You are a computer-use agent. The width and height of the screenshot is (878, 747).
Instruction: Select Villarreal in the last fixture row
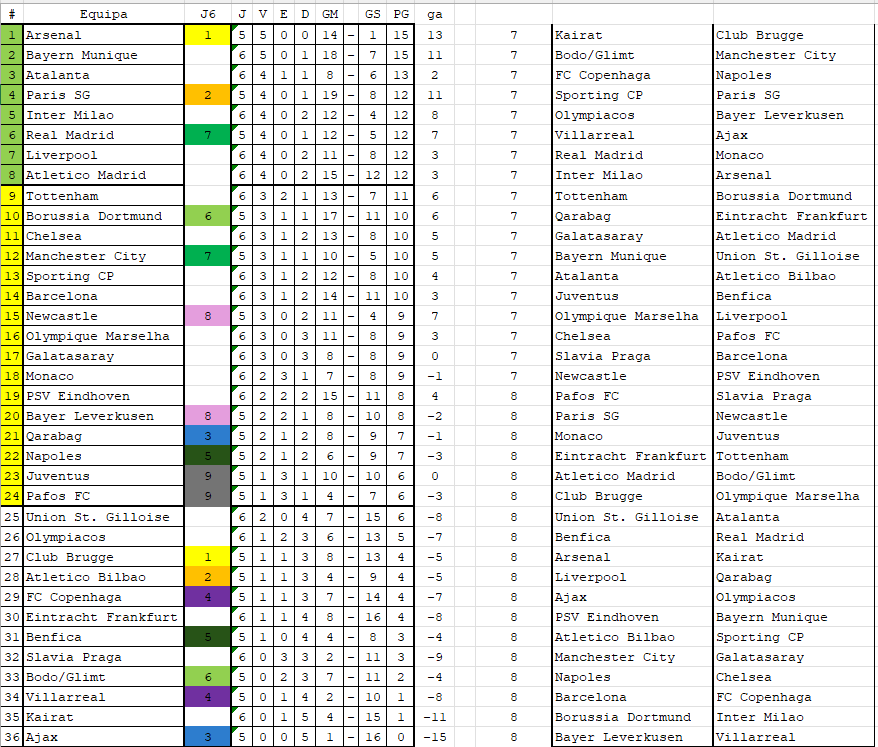pos(756,737)
